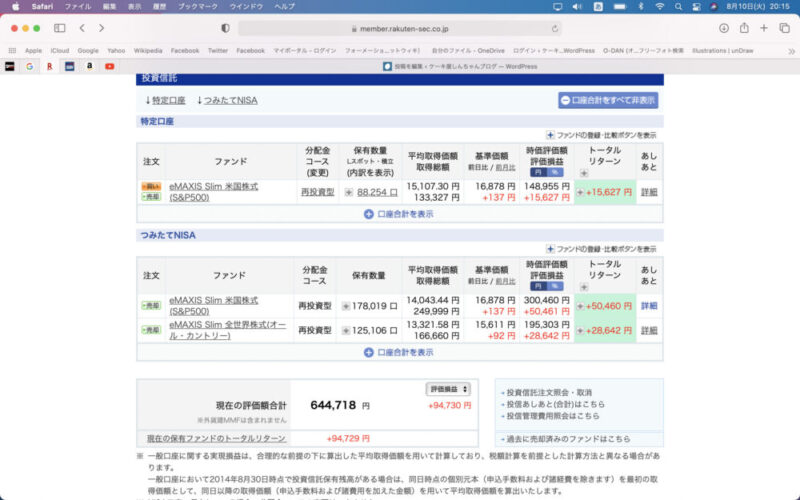This screenshot has height=500, width=800.
Task: Toggle the Safari sidebar icon
Action: pyautogui.click(x=60, y=28)
